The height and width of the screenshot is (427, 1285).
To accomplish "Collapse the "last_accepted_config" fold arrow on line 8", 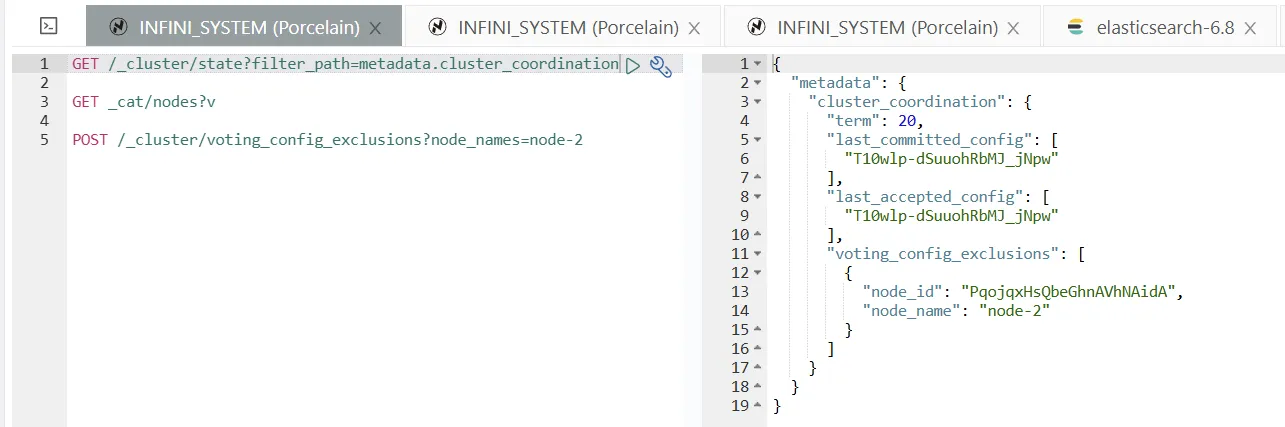I will click(757, 197).
